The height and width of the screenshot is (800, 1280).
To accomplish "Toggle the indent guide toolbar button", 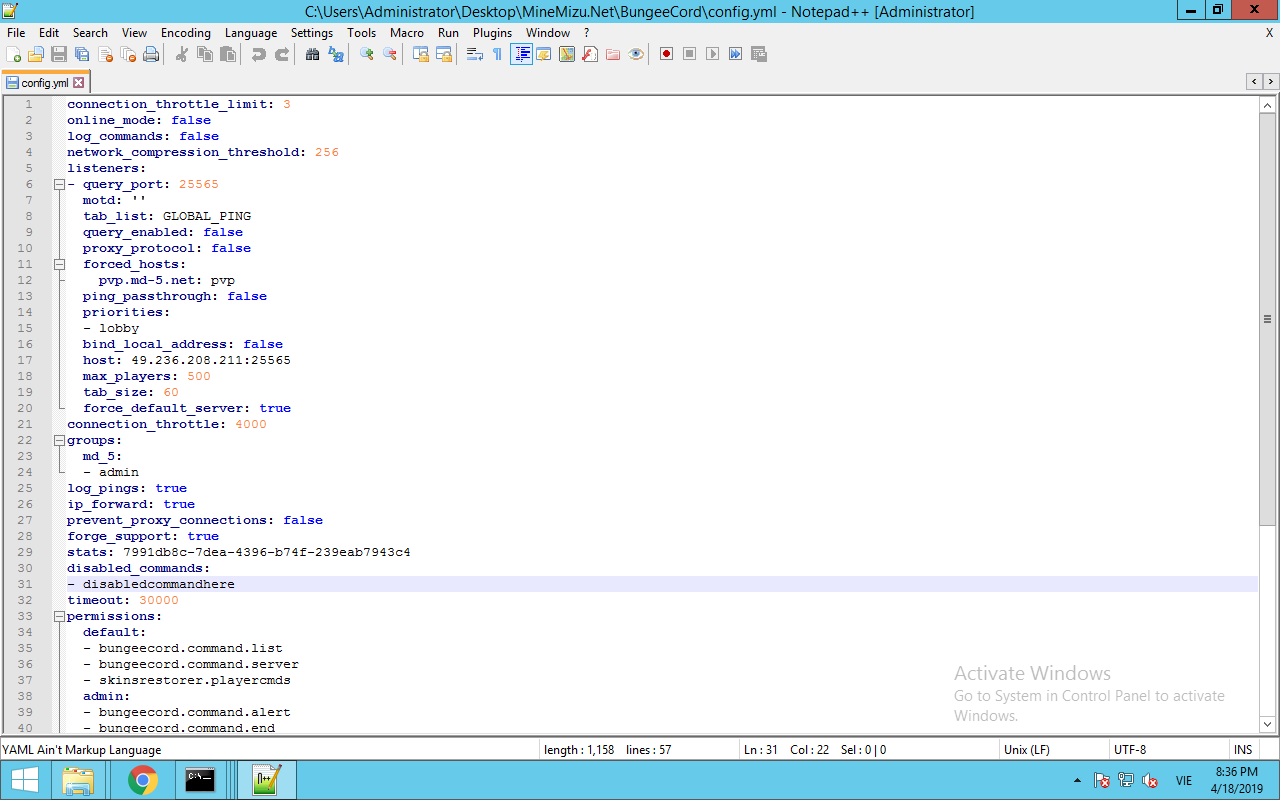I will pyautogui.click(x=521, y=54).
